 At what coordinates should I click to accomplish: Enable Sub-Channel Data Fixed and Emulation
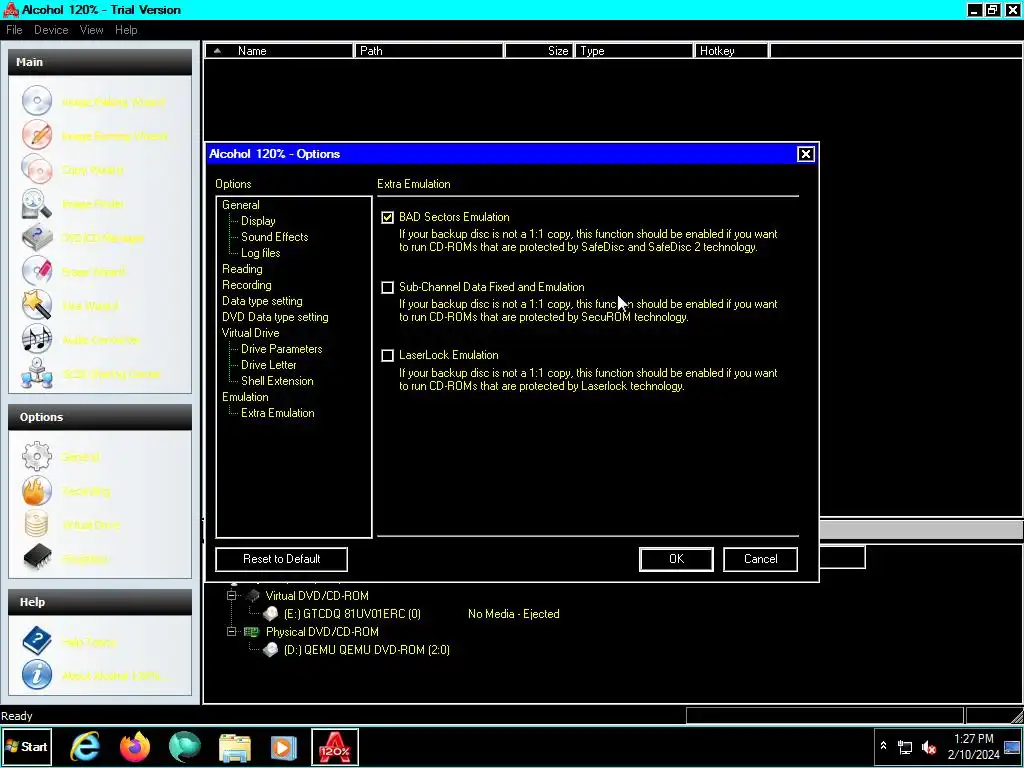click(387, 287)
